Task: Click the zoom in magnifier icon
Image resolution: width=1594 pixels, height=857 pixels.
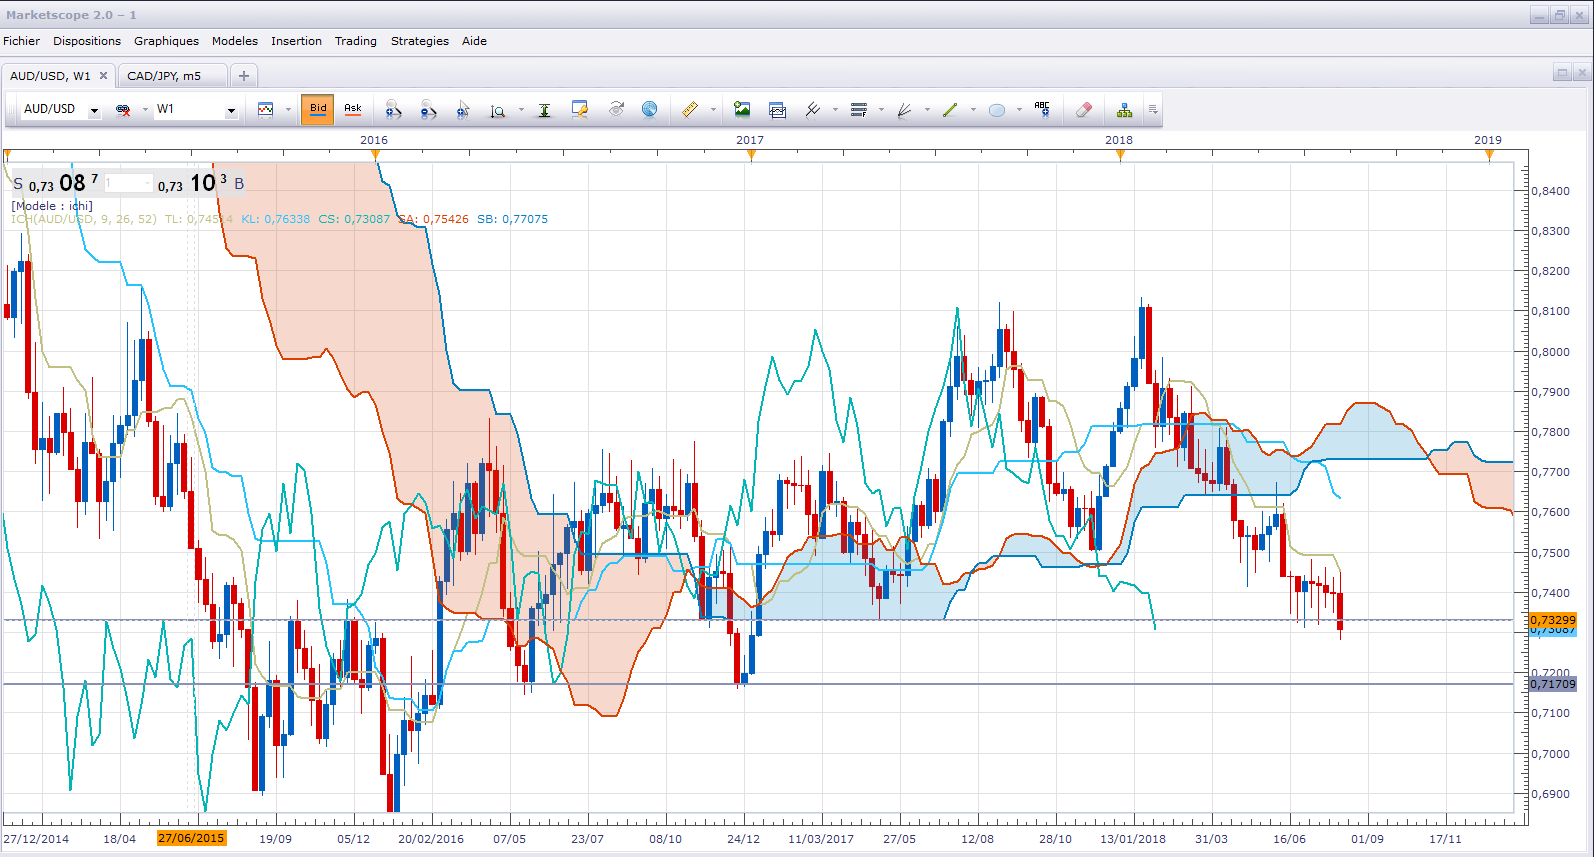Action: click(394, 109)
